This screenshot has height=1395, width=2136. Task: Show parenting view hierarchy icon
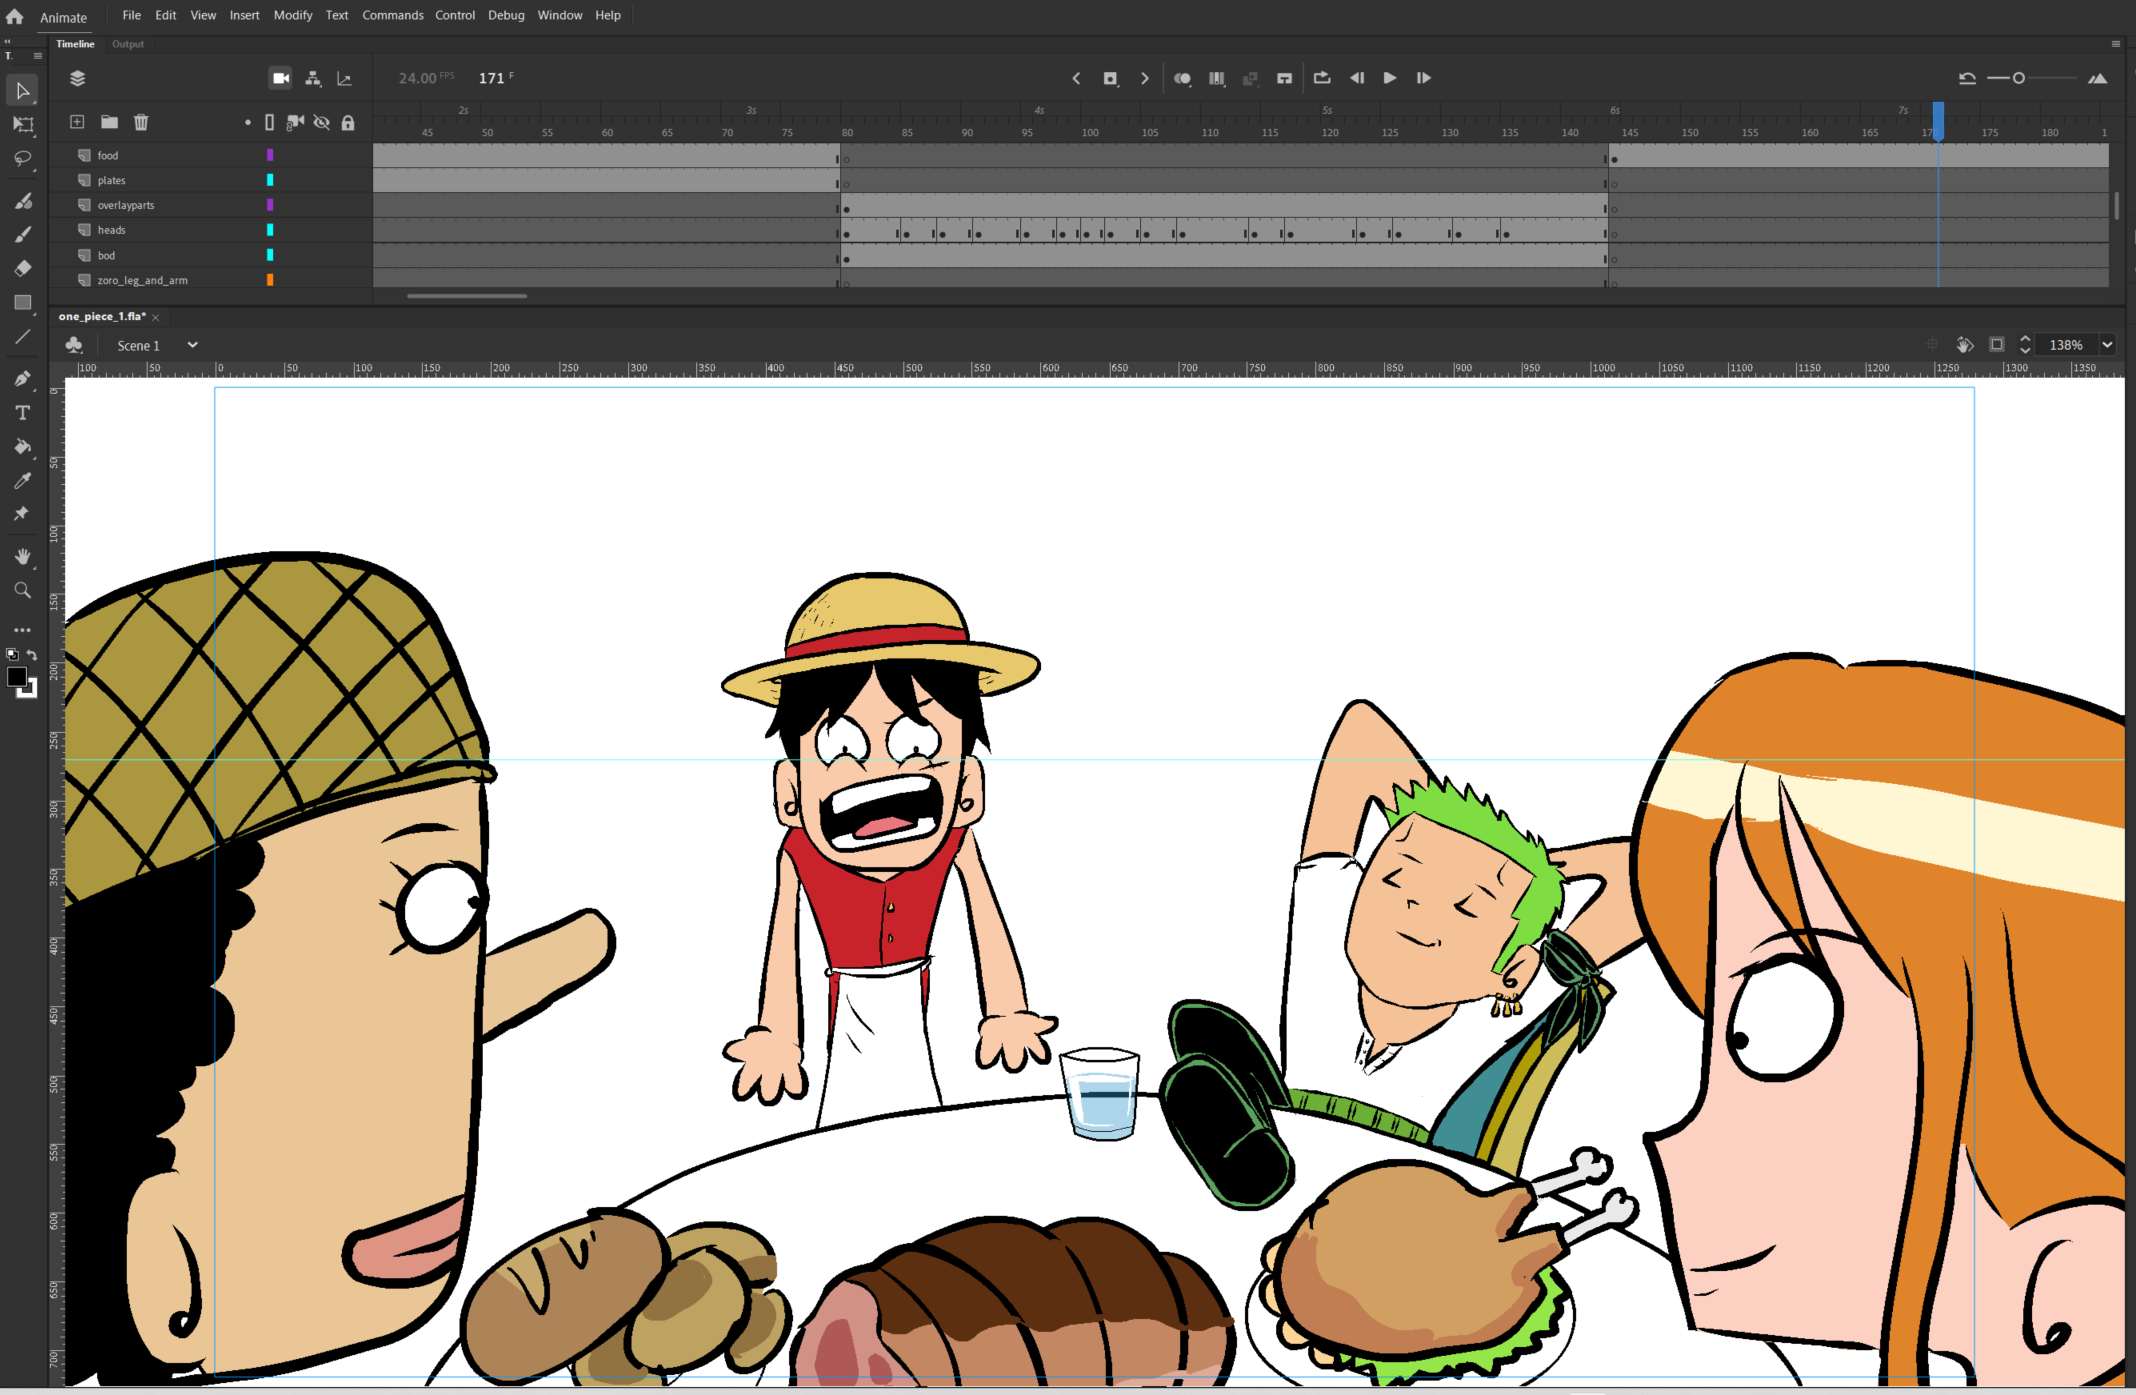pyautogui.click(x=313, y=78)
